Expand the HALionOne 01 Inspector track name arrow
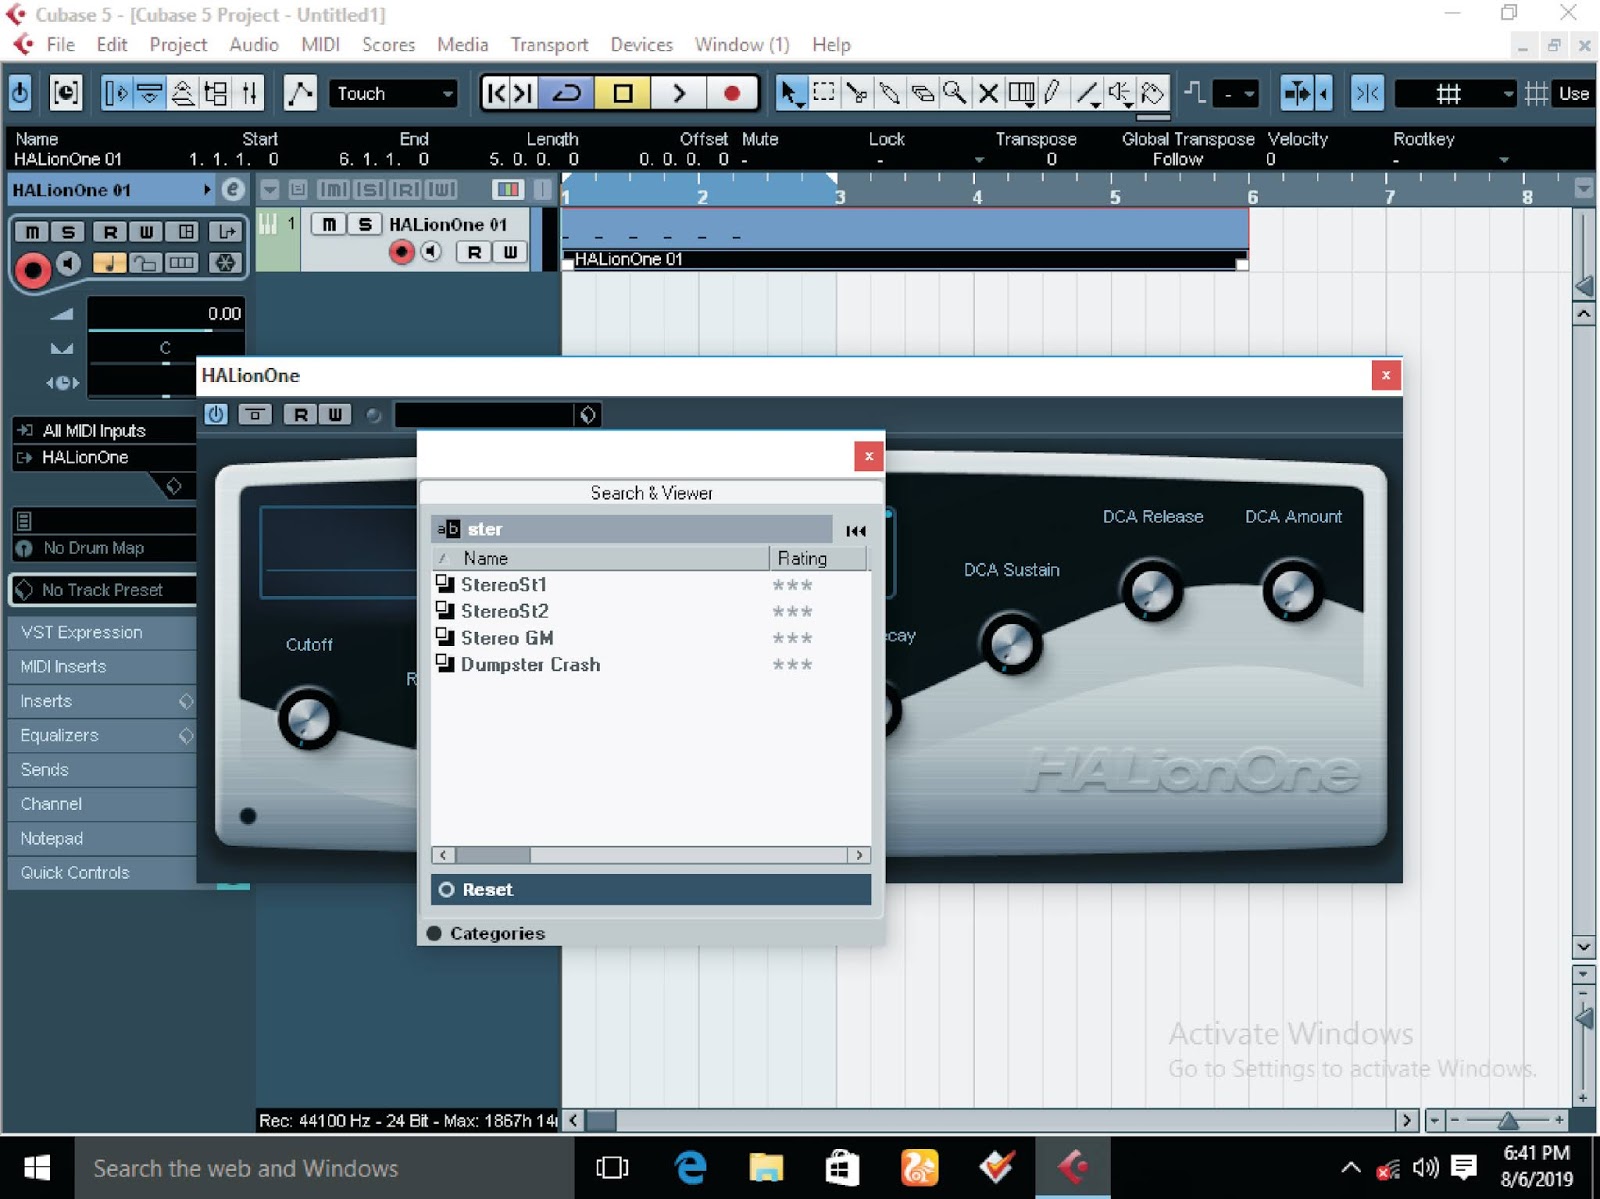The width and height of the screenshot is (1600, 1199). 207,189
